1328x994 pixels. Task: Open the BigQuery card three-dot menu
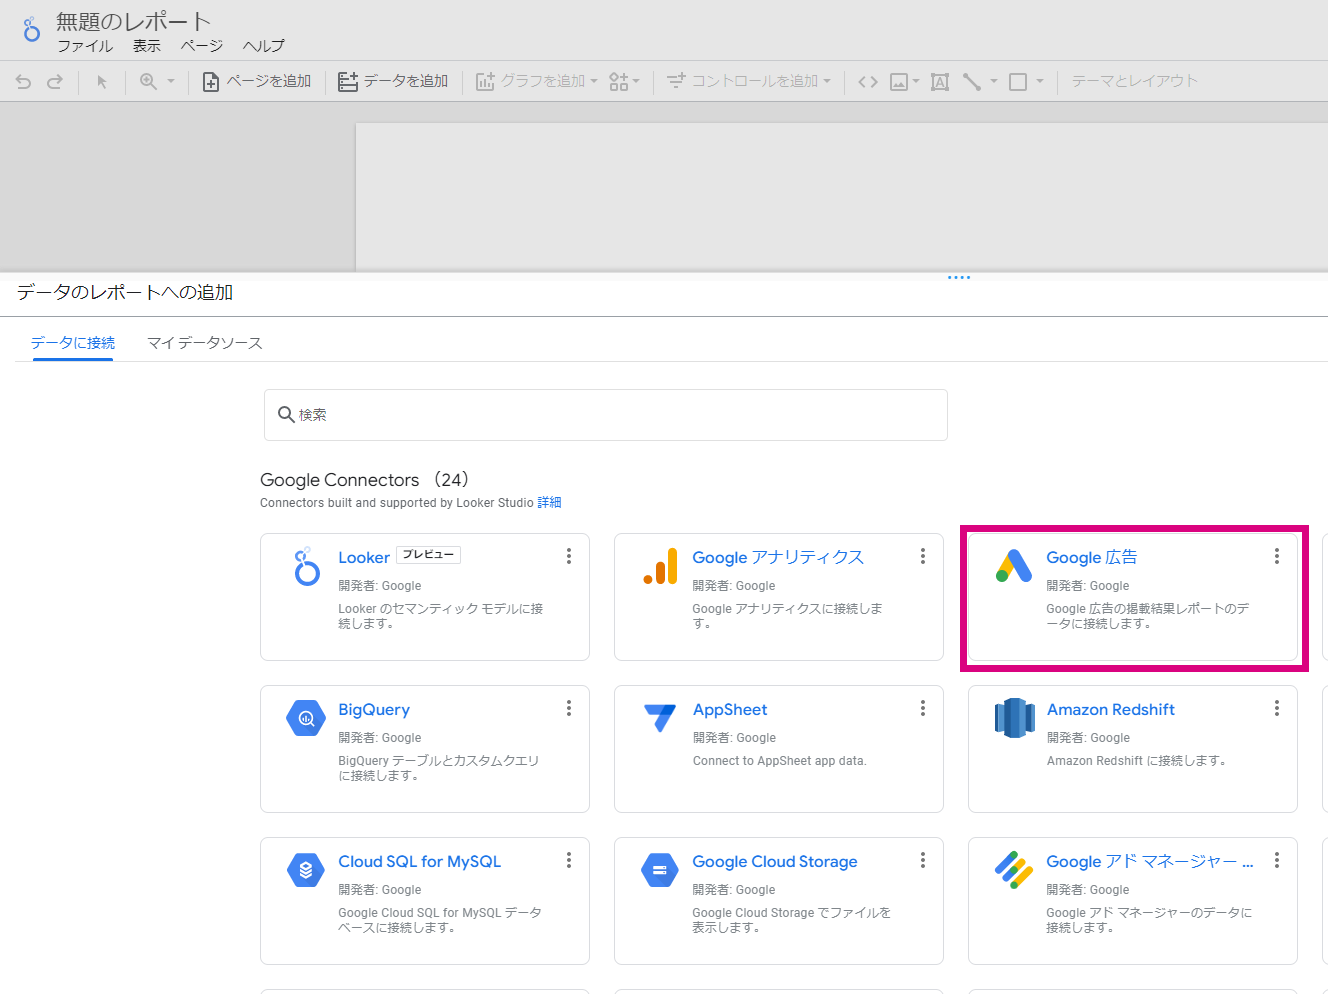pos(569,708)
